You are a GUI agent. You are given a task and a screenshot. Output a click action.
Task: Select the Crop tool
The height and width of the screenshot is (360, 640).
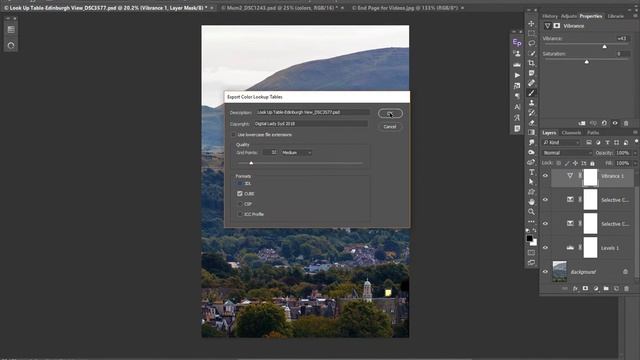point(531,63)
